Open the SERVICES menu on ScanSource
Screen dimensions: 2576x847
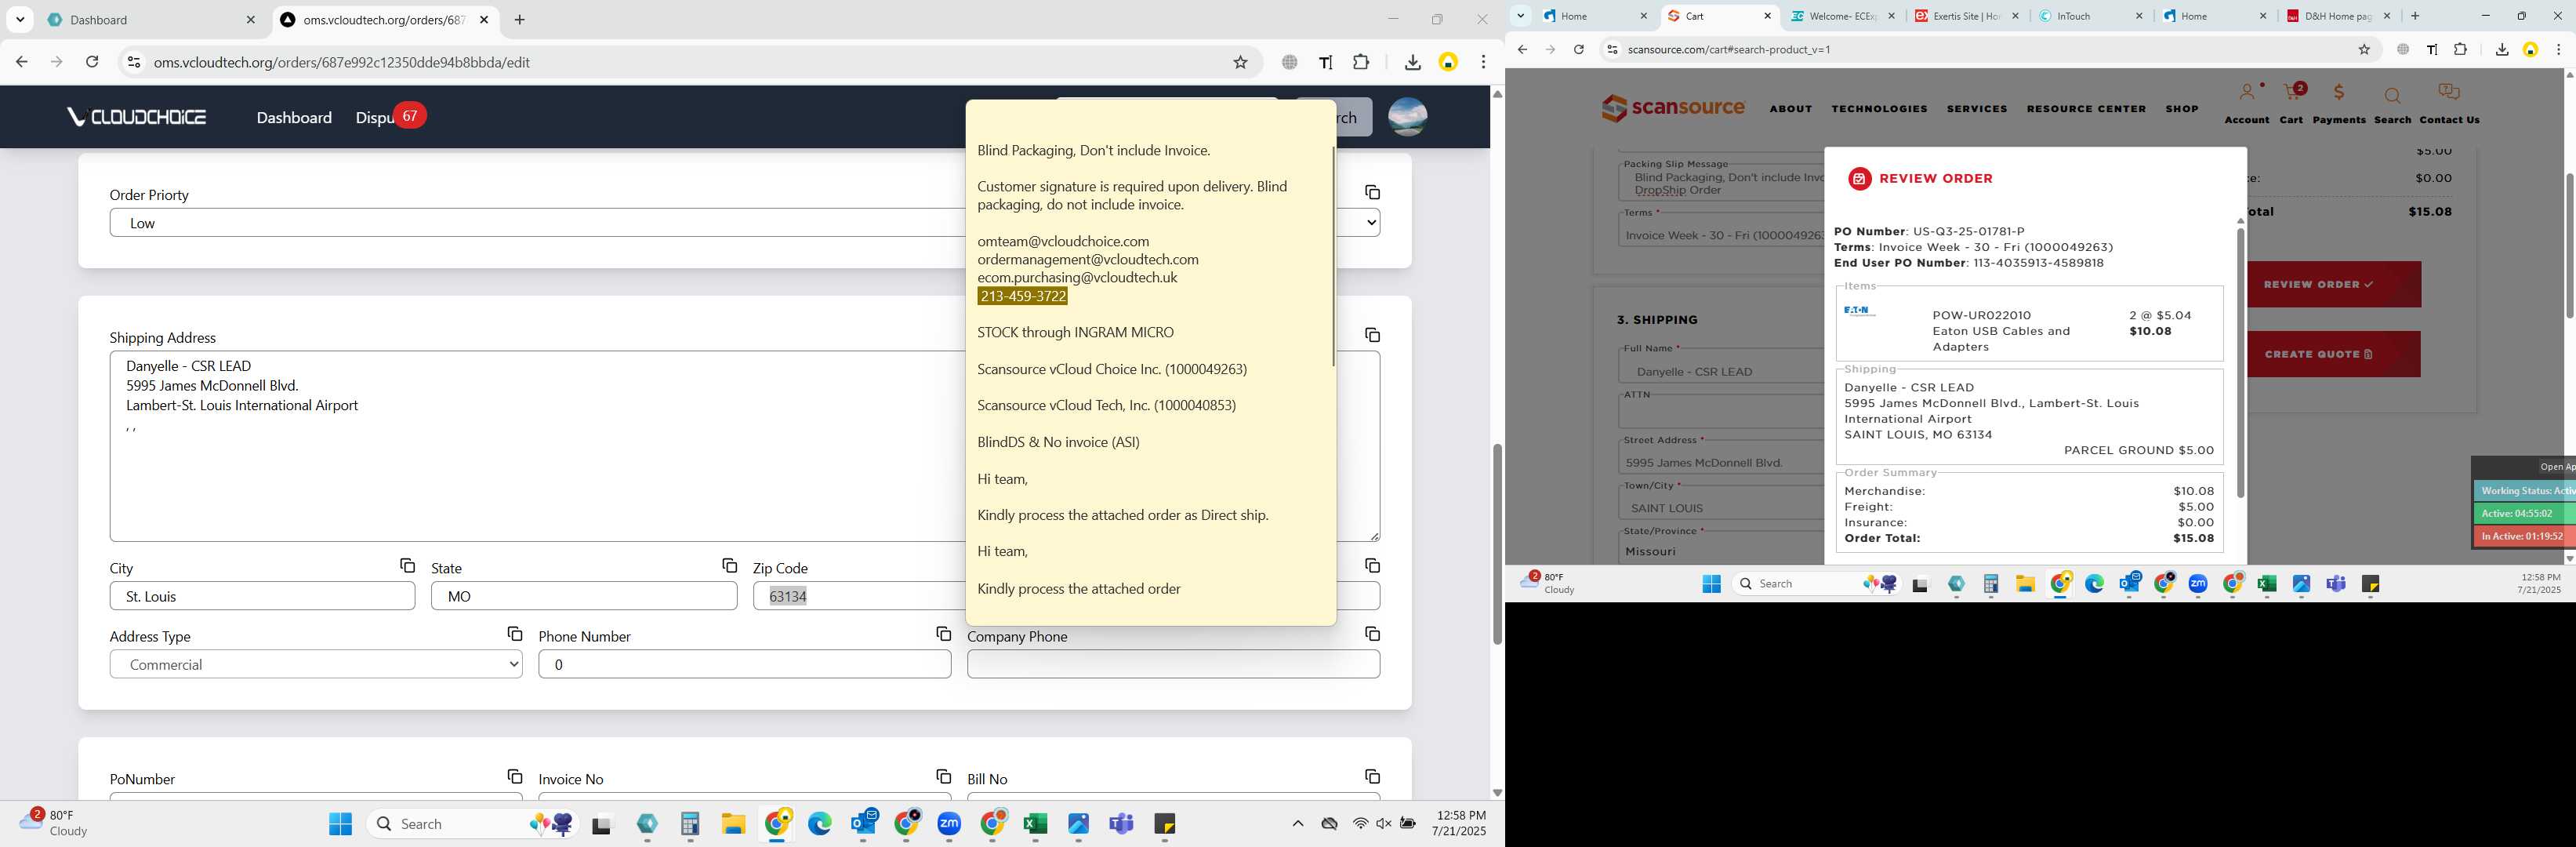(x=1976, y=109)
